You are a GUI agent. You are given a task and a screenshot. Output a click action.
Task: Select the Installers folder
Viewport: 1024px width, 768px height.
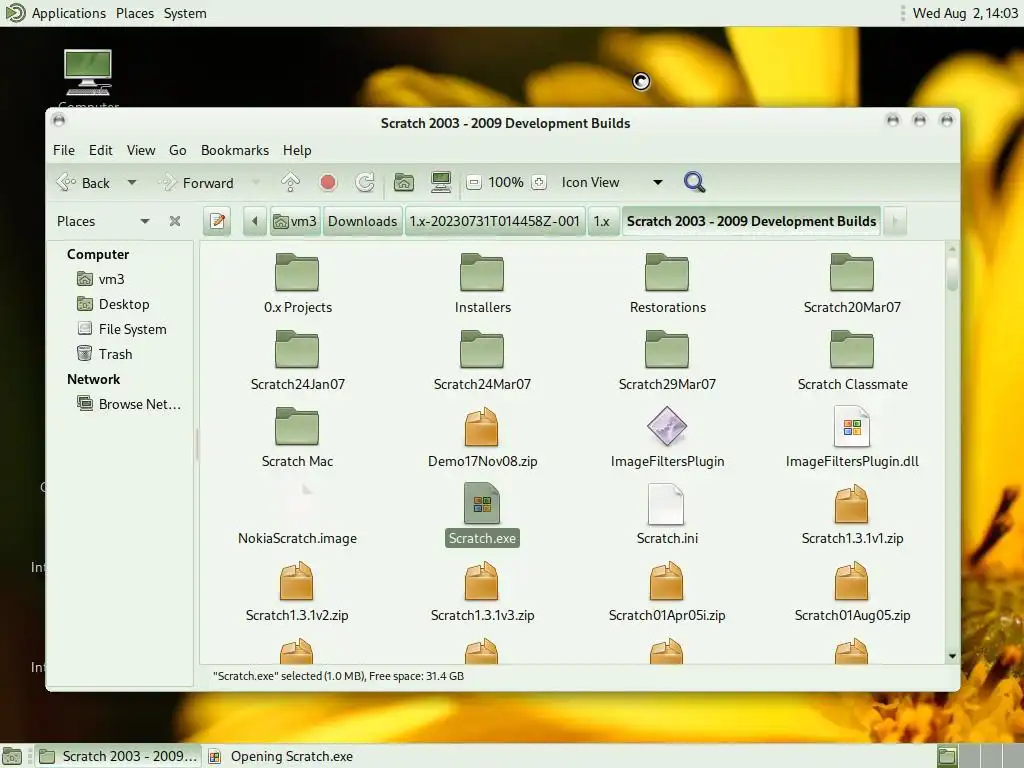coord(482,283)
